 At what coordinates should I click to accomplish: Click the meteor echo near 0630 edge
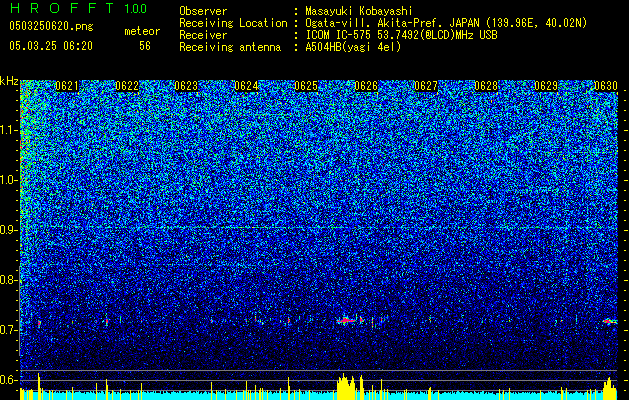(610, 321)
